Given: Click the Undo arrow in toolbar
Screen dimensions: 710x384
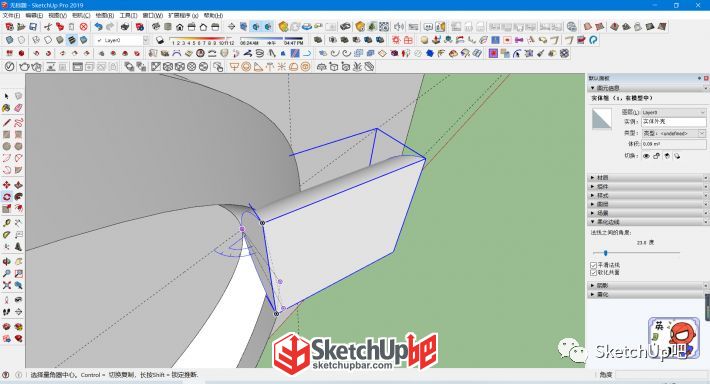Looking at the screenshot, I should 98,27.
